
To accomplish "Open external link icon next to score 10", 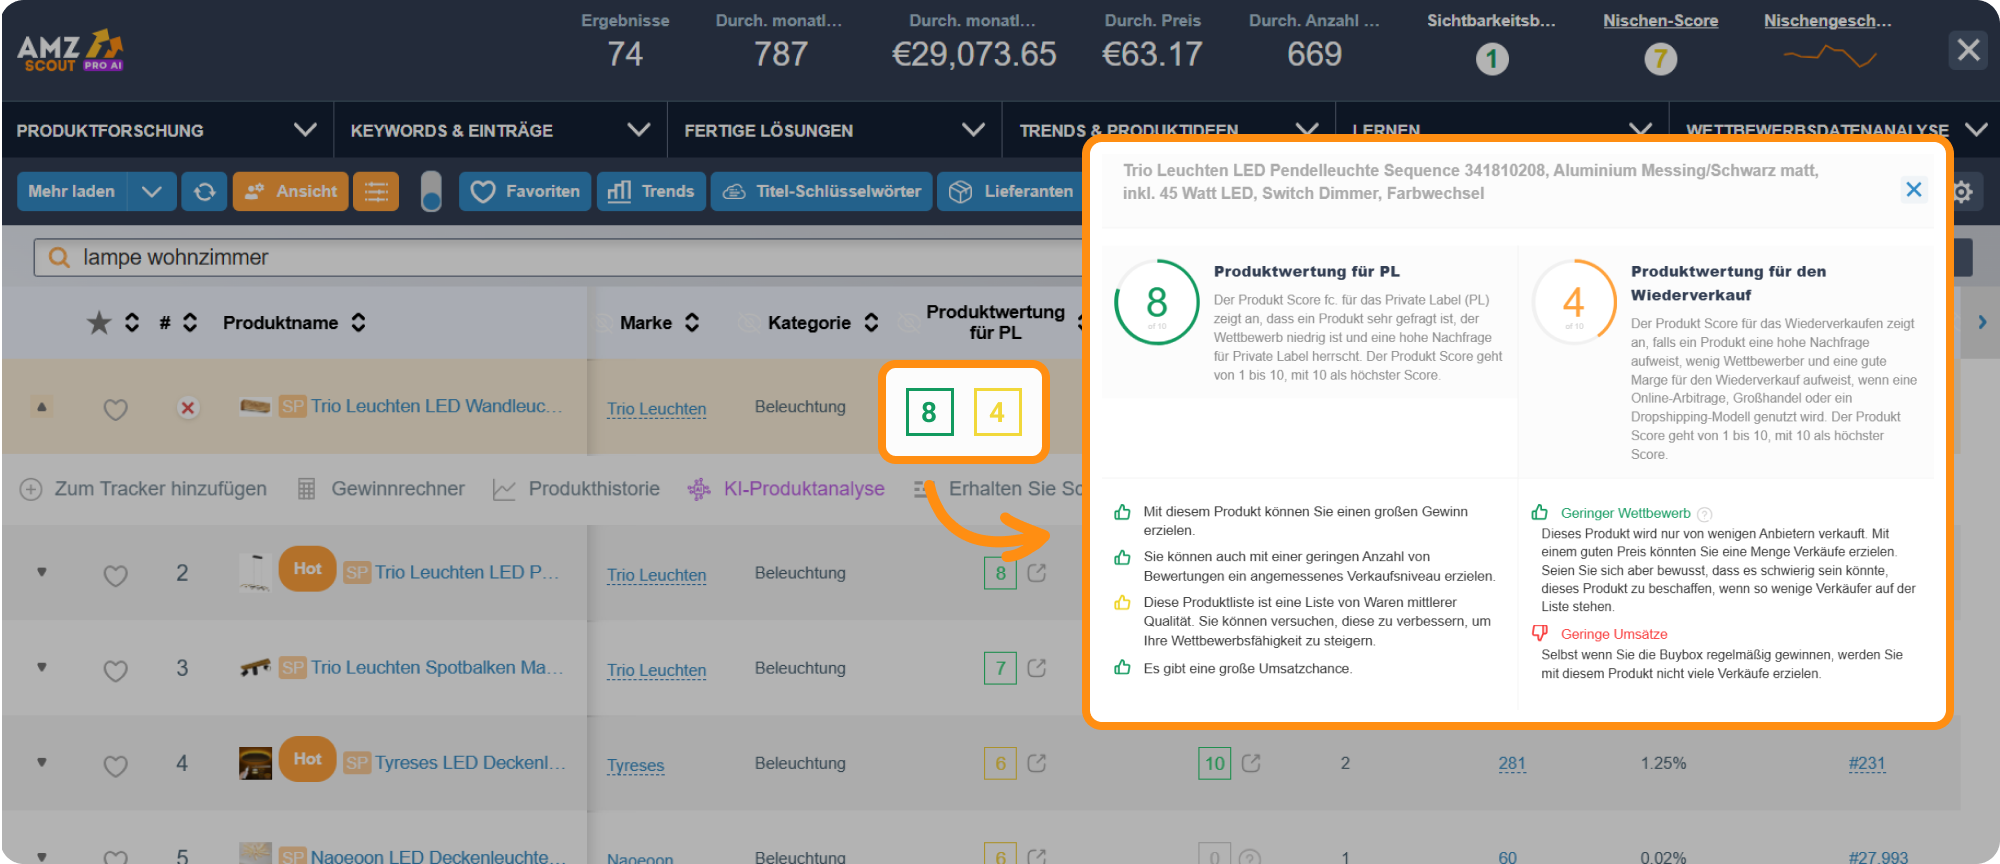I will [1251, 763].
